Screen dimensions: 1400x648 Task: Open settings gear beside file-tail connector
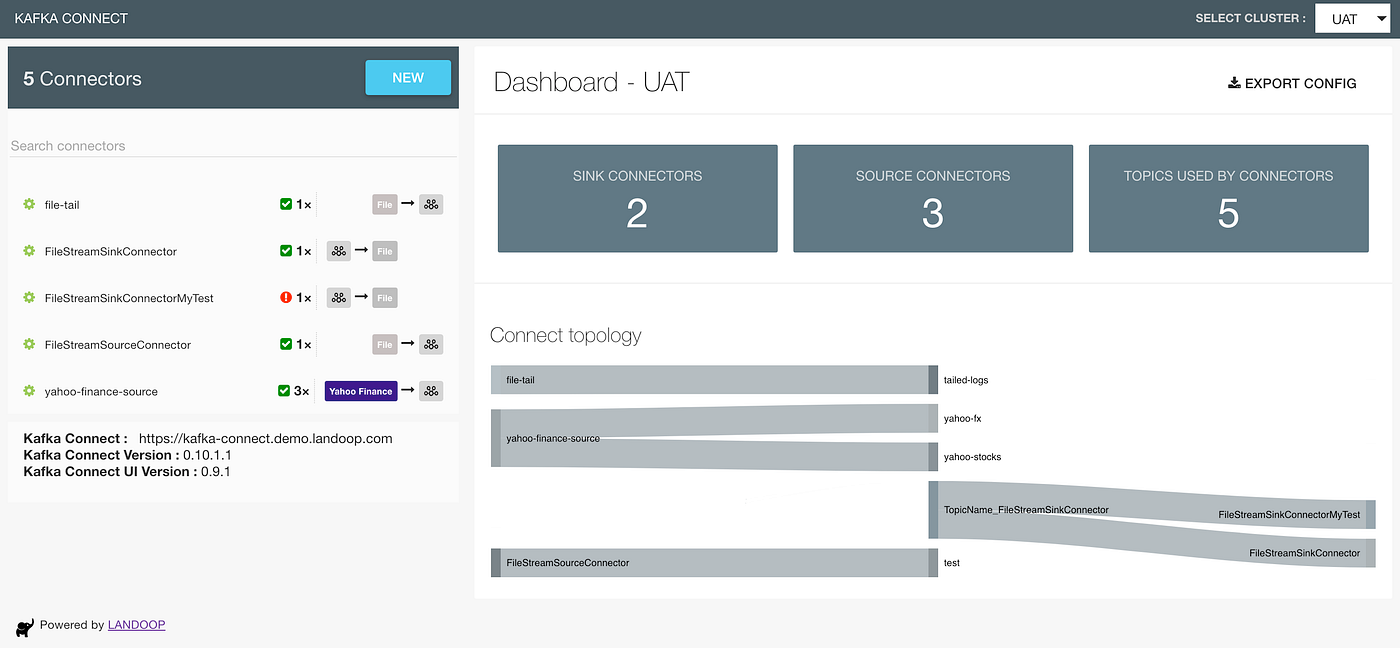(x=27, y=204)
